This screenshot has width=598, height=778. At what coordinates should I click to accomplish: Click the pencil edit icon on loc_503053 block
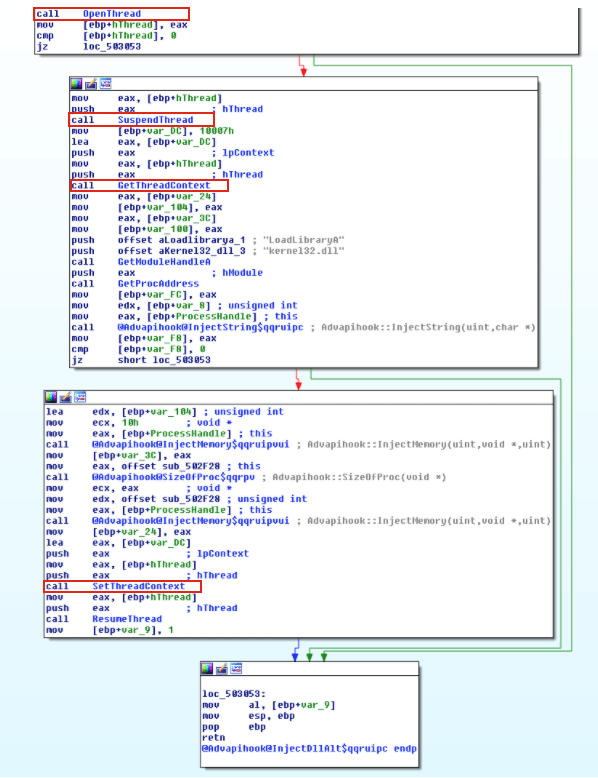pos(222,668)
